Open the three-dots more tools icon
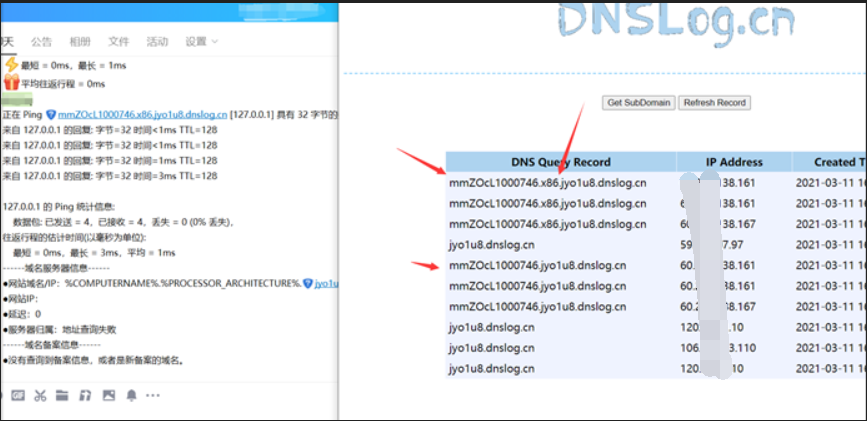The height and width of the screenshot is (421, 867). click(x=154, y=395)
